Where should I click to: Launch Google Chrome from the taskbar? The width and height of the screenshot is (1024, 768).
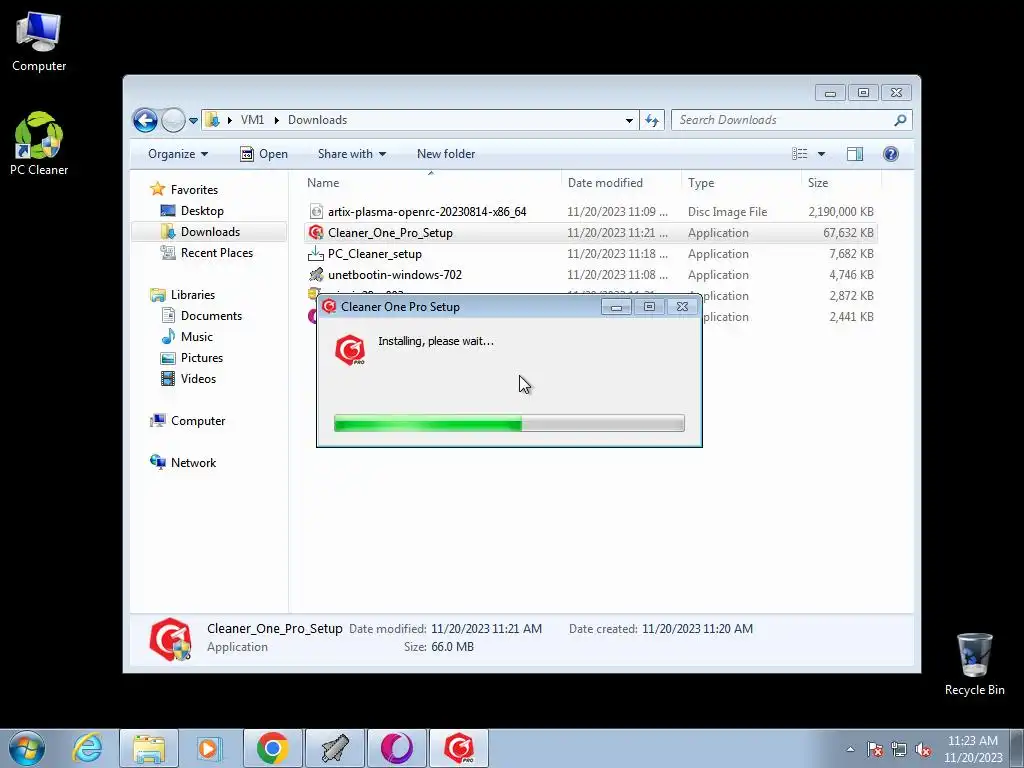(x=273, y=748)
